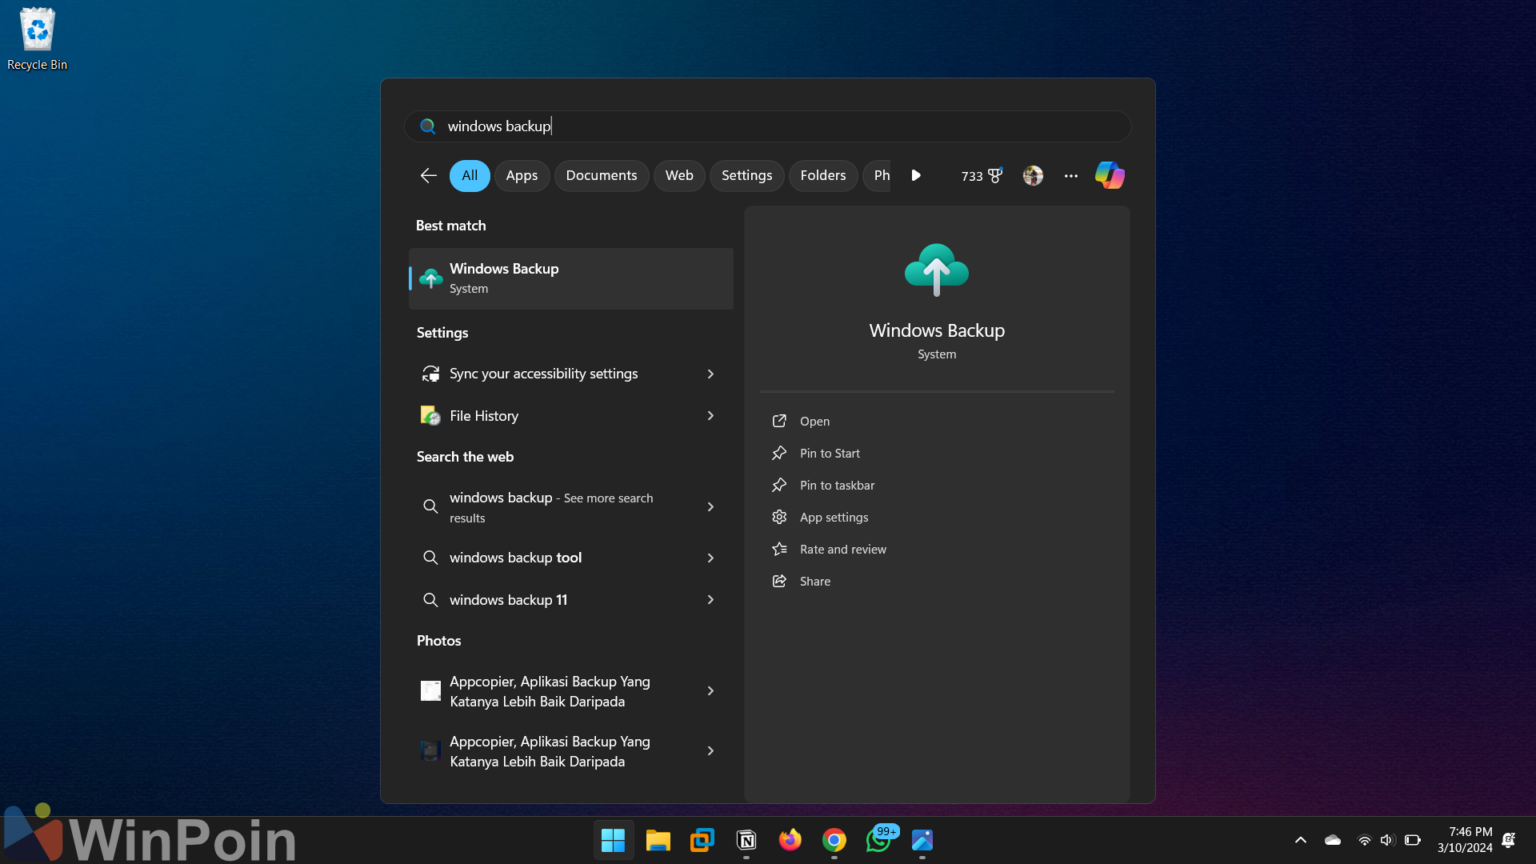Expand hidden icons in the system tray

pyautogui.click(x=1300, y=840)
